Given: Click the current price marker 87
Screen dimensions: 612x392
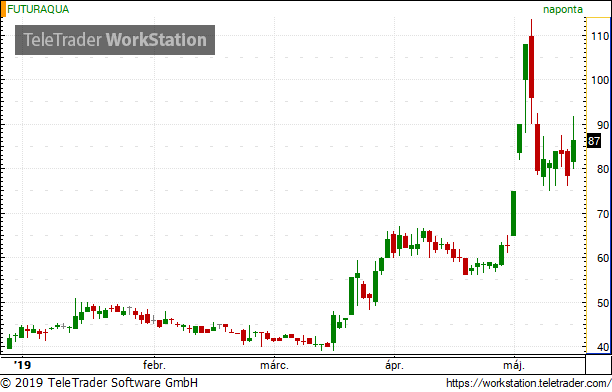Looking at the screenshot, I should click(594, 141).
